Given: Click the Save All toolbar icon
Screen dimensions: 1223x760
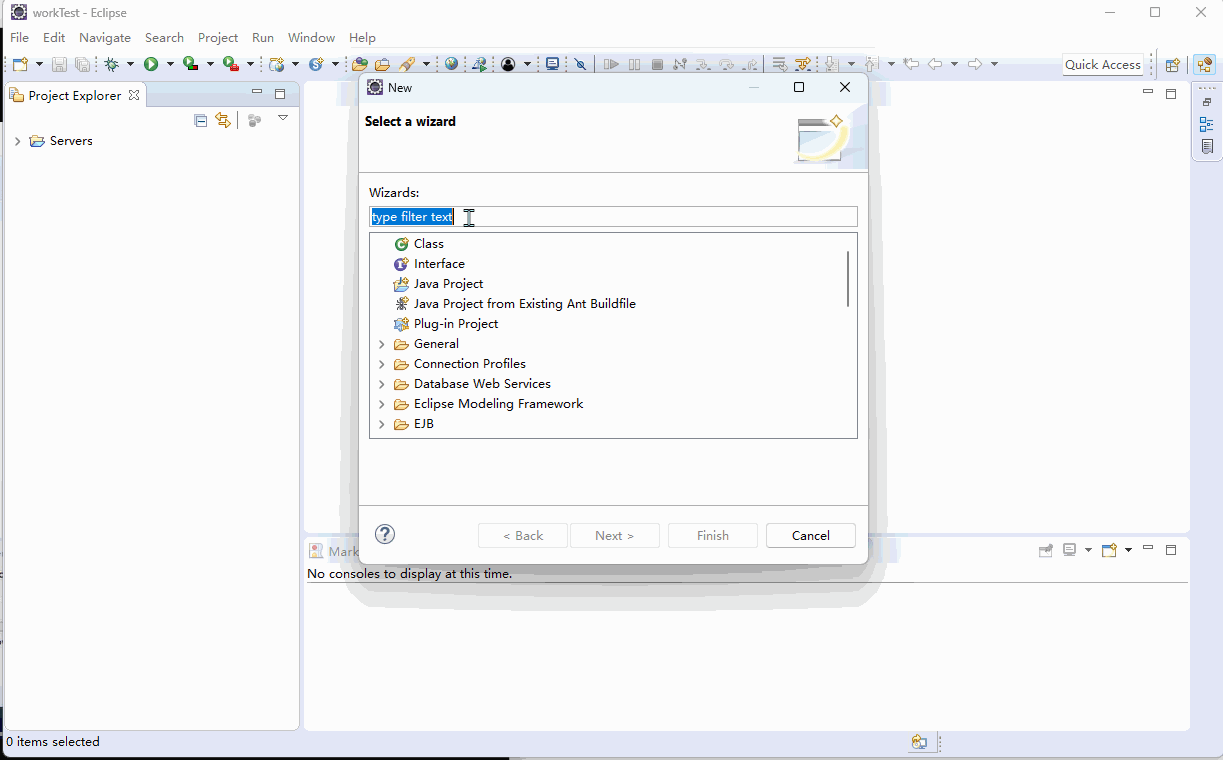Looking at the screenshot, I should (x=82, y=64).
